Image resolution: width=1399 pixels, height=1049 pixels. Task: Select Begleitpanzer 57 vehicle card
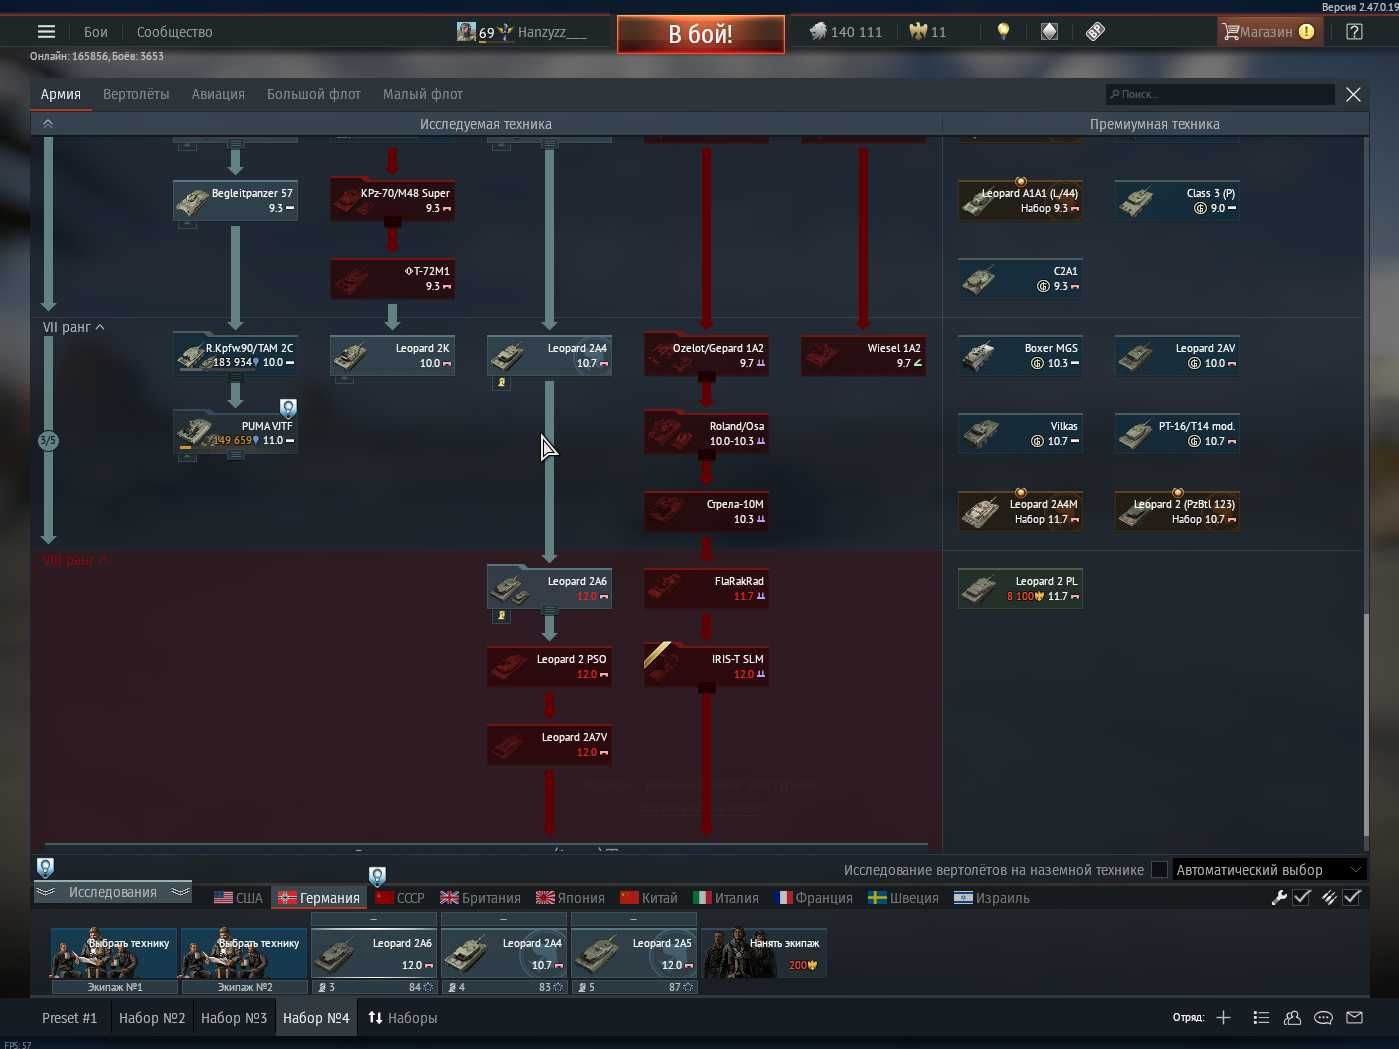(235, 200)
